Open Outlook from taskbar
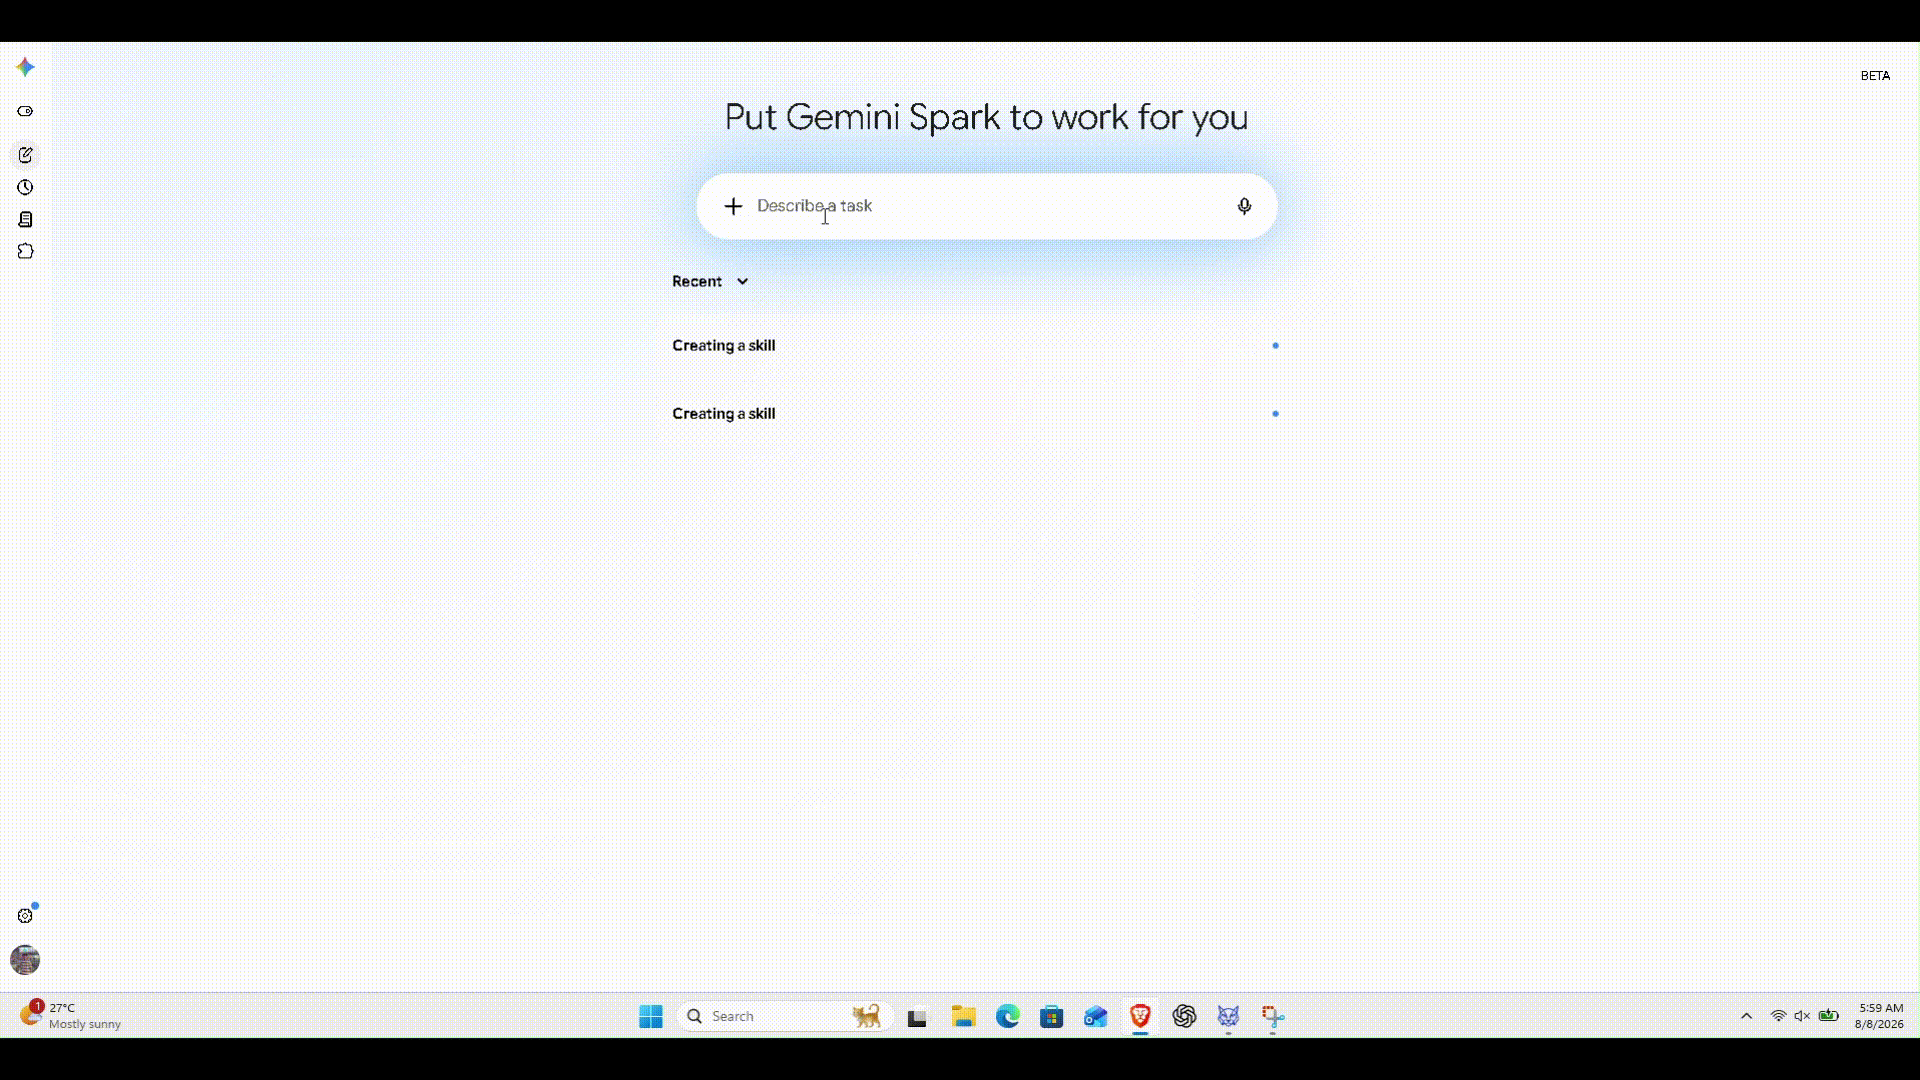The height and width of the screenshot is (1080, 1920). 1095,1016
